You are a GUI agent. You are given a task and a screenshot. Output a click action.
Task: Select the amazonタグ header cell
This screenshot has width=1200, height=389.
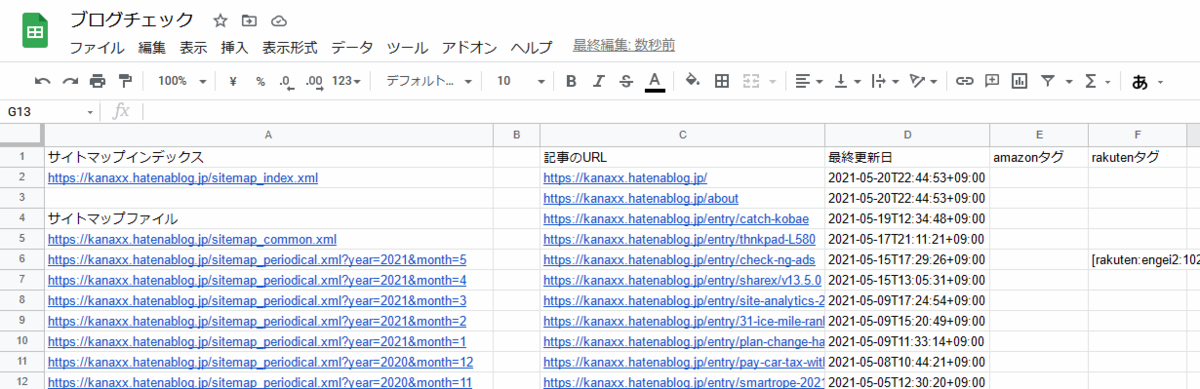1038,157
